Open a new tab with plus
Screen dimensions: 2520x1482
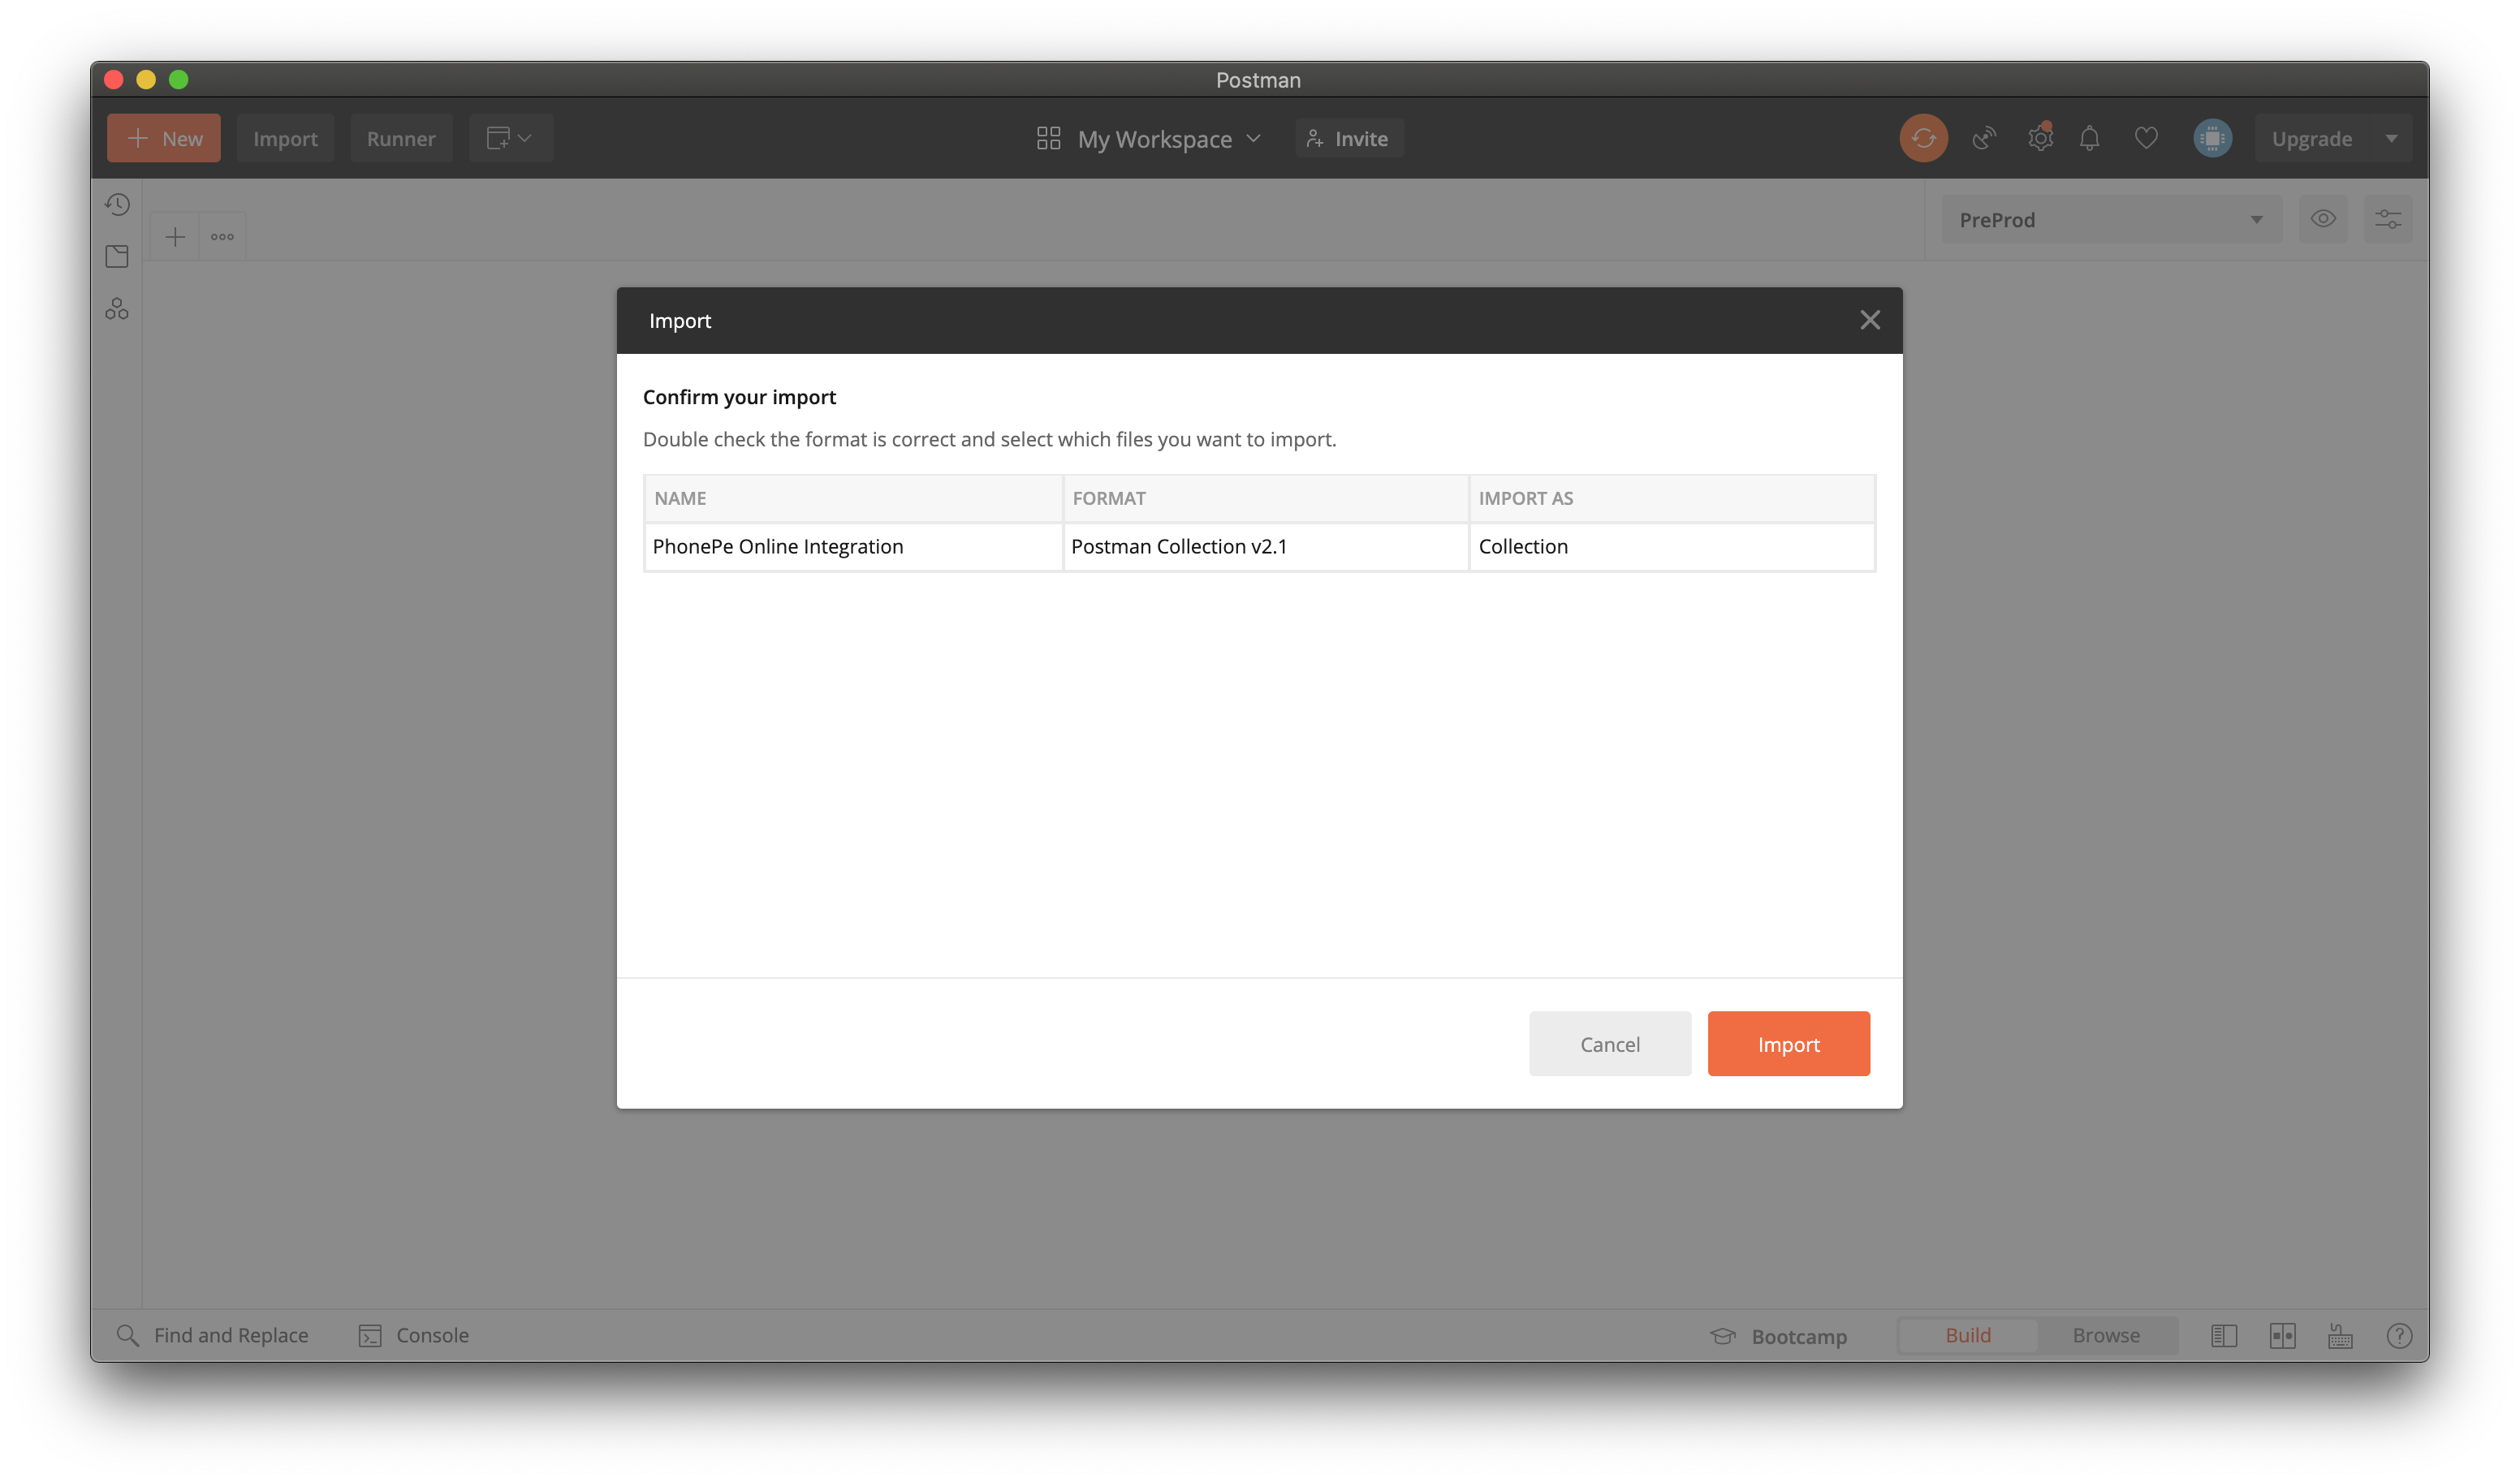pos(175,237)
